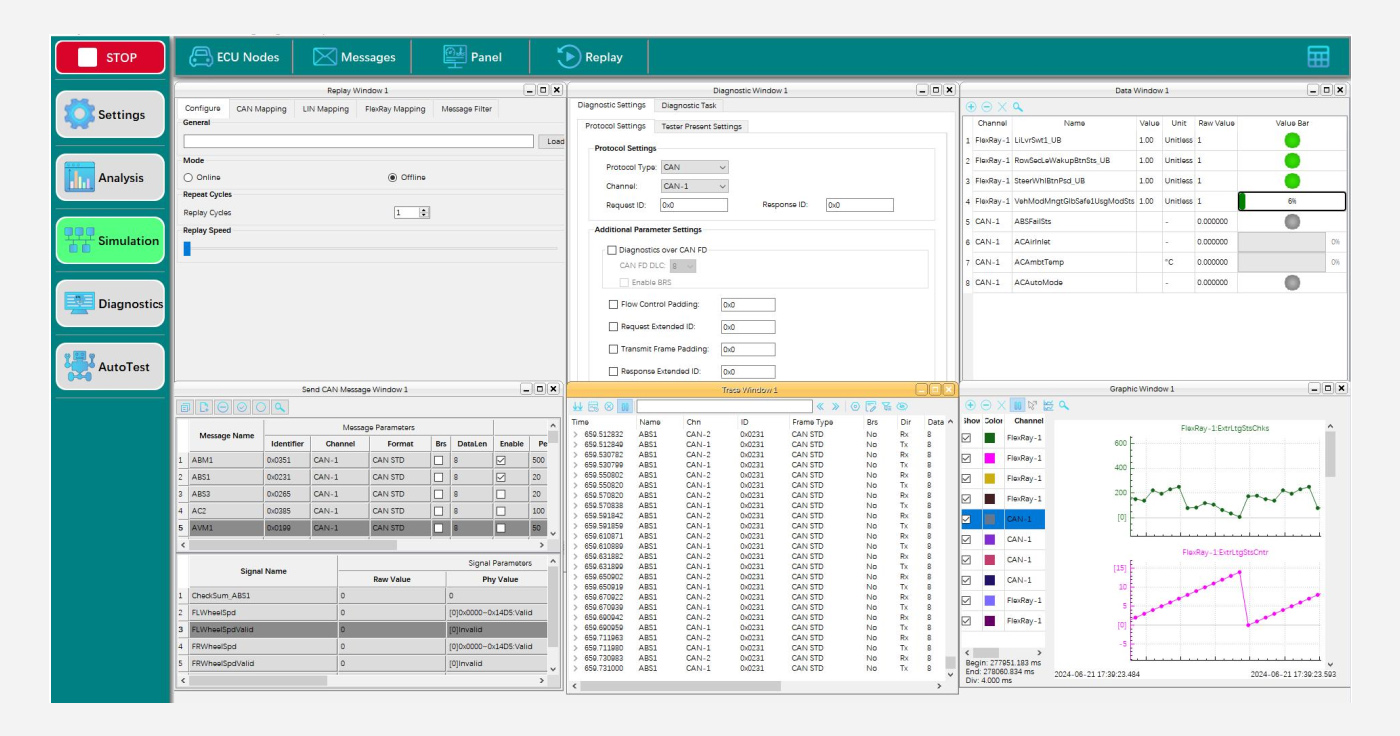
Task: Increment the Replay Cycles stepper
Action: (x=424, y=210)
